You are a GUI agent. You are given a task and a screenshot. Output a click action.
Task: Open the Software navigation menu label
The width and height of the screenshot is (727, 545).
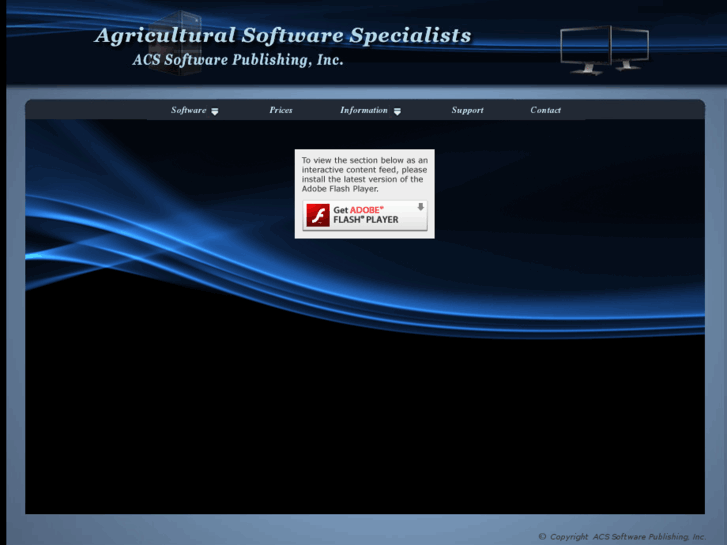tap(188, 110)
